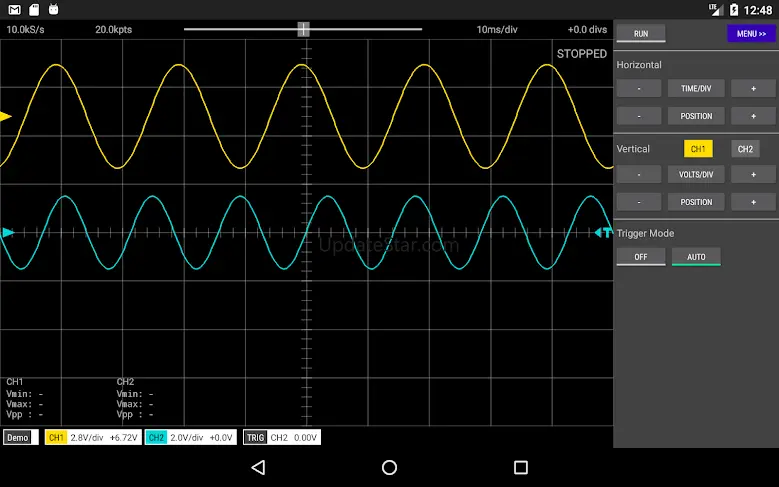Tap the Gmail notification icon
This screenshot has height=487, width=779.
15,9
